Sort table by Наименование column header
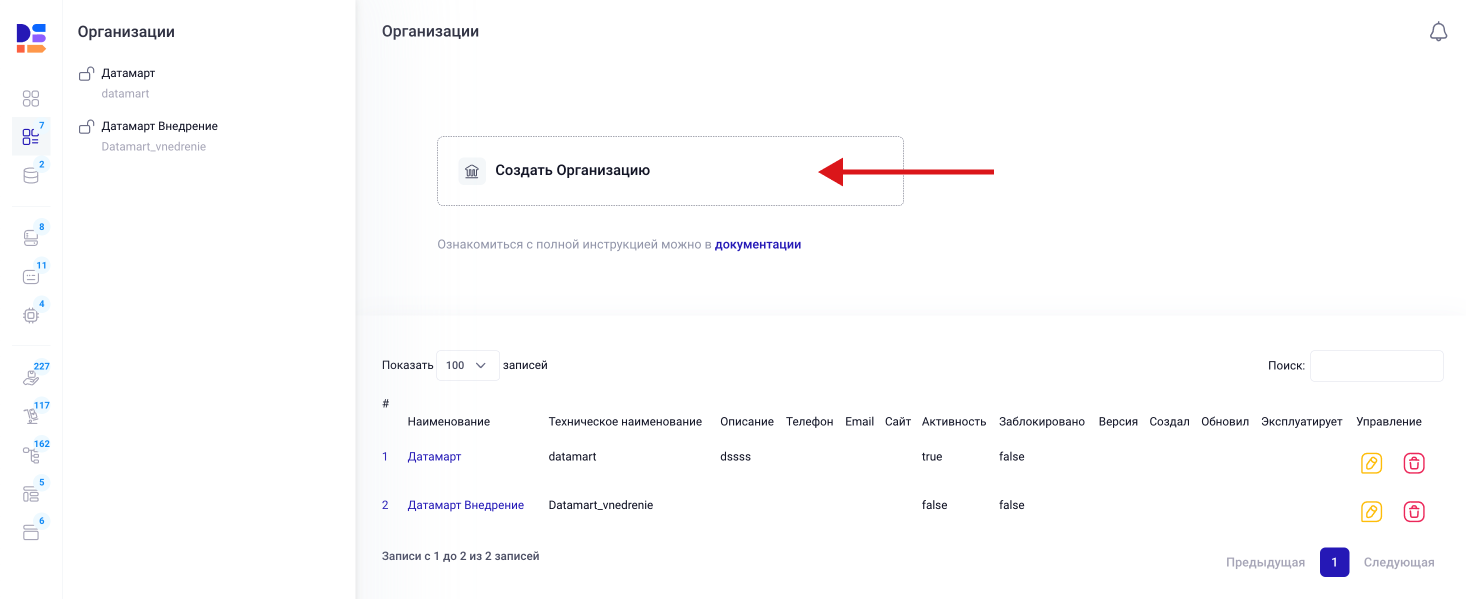The width and height of the screenshot is (1466, 599). [x=448, y=422]
